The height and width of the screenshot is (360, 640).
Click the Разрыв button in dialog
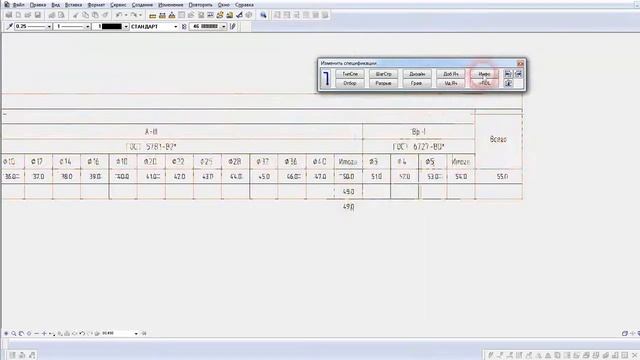click(x=383, y=83)
